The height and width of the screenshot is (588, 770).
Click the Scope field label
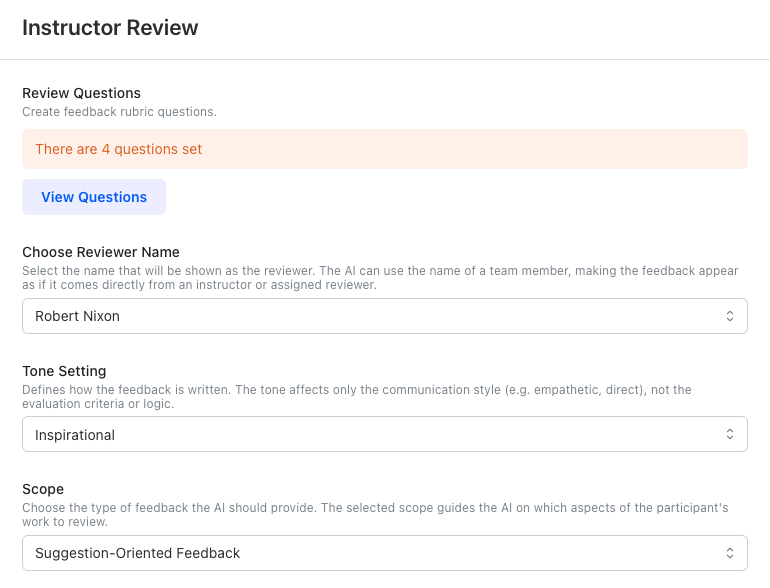[x=43, y=489]
